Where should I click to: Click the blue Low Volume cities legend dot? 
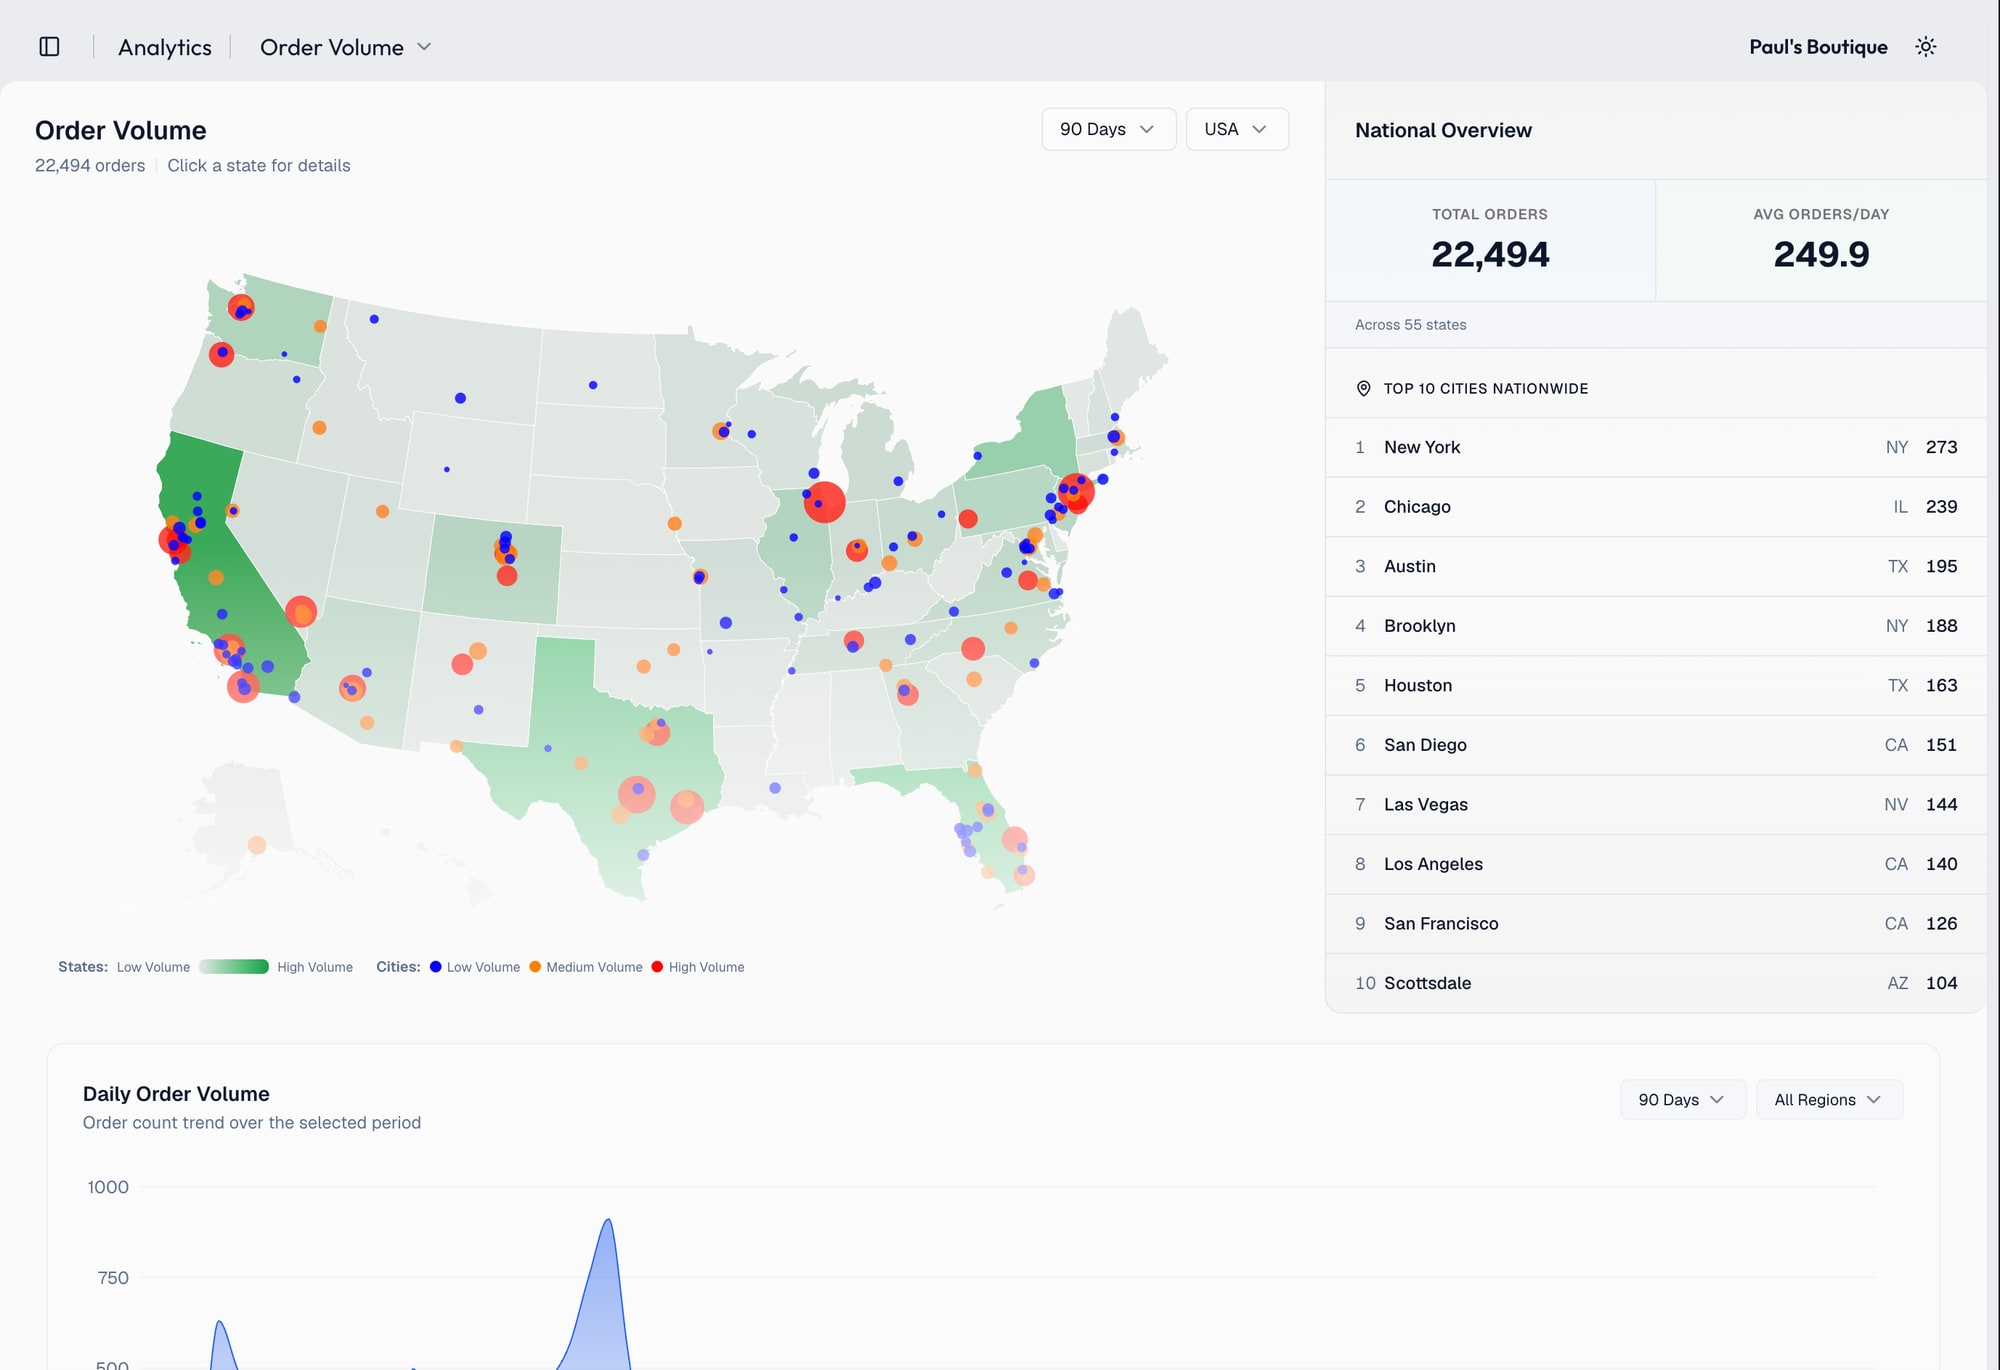[x=436, y=967]
